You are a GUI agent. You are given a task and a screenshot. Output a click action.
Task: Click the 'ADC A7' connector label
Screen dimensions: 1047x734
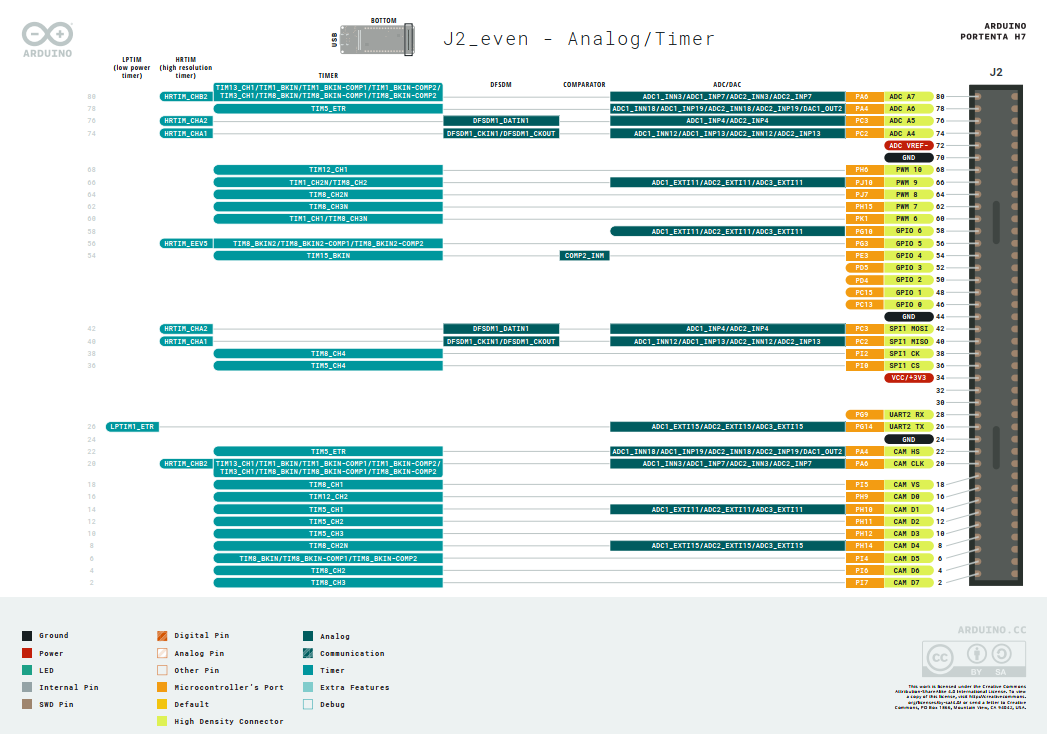tap(909, 97)
